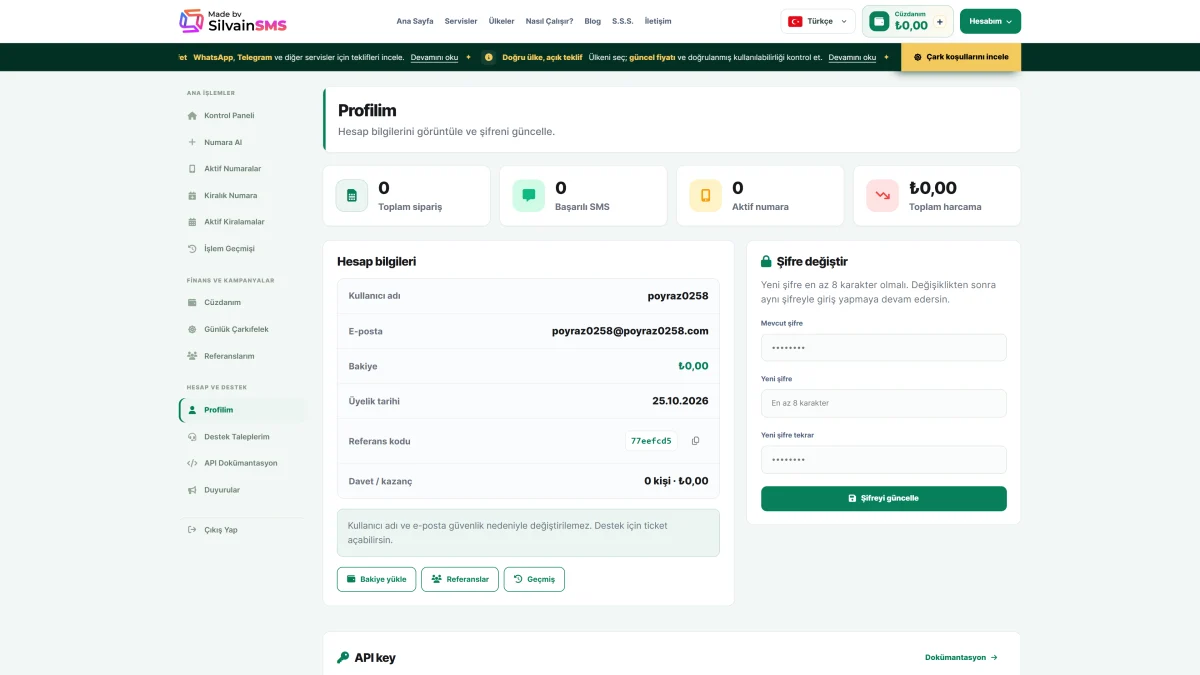
Task: Click the wheel icon beside Günlük Çarkıfelek
Action: click(192, 329)
